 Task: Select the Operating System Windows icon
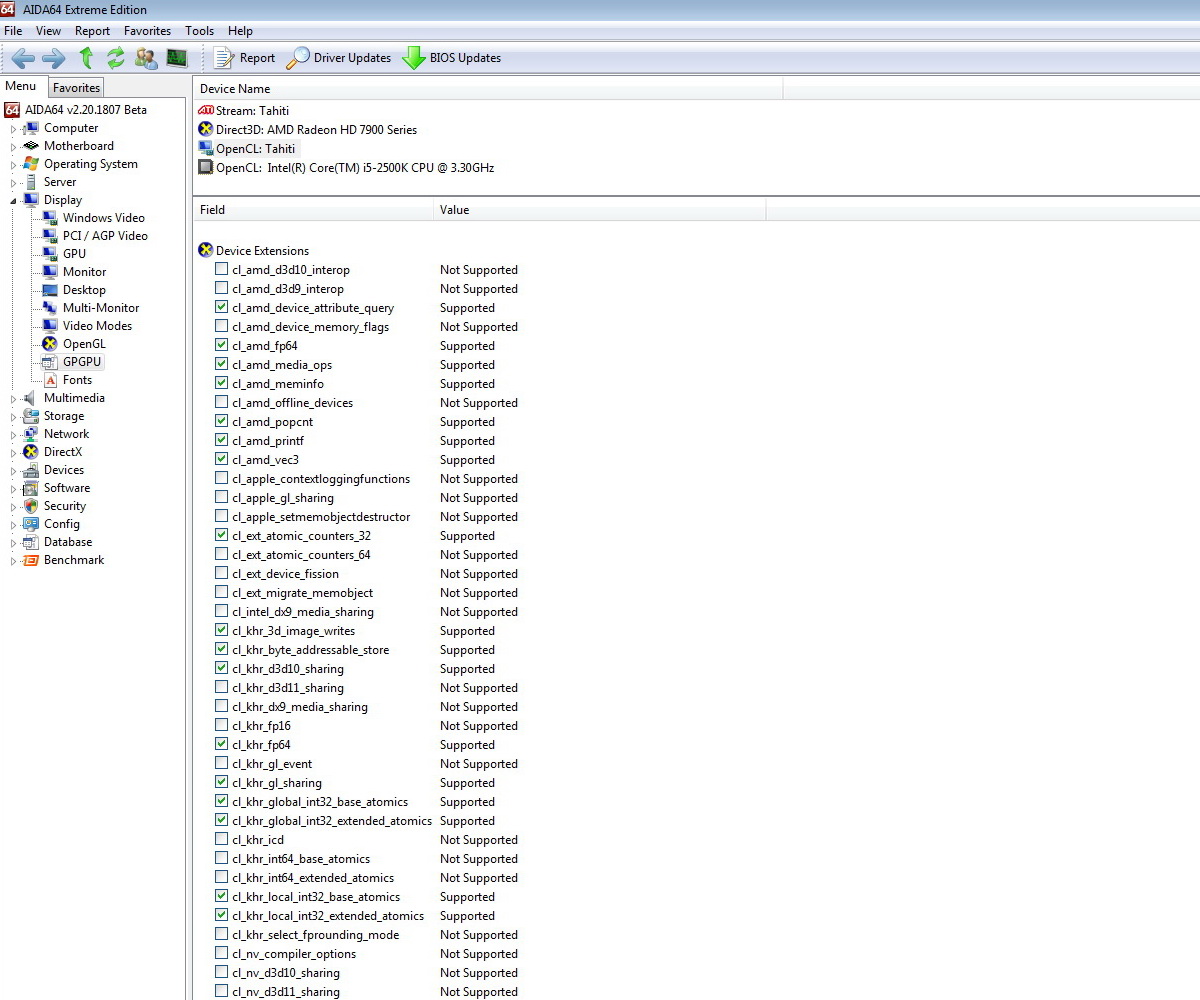[31, 164]
